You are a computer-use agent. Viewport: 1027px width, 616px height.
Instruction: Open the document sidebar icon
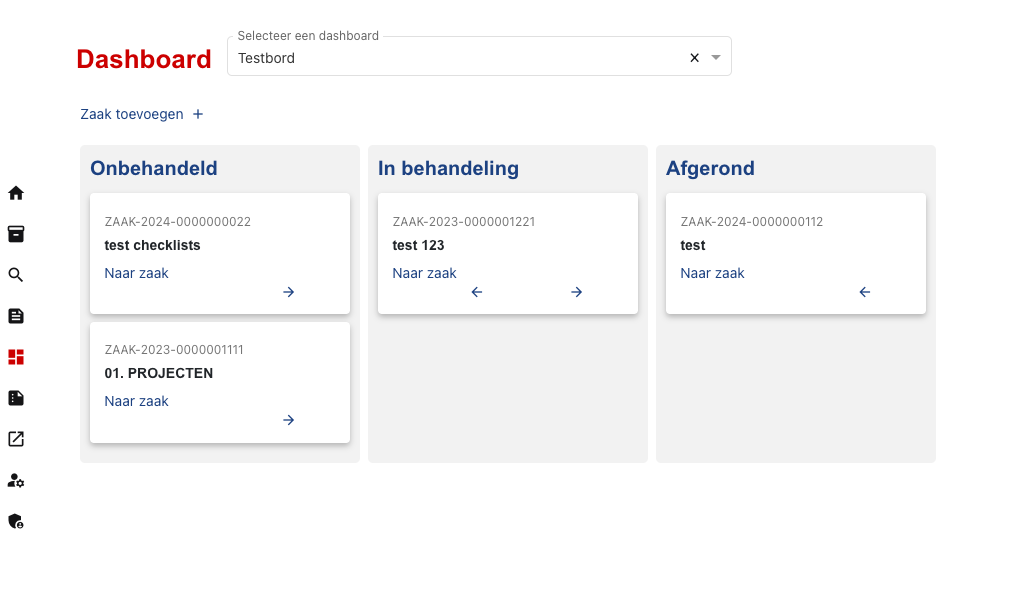16,316
